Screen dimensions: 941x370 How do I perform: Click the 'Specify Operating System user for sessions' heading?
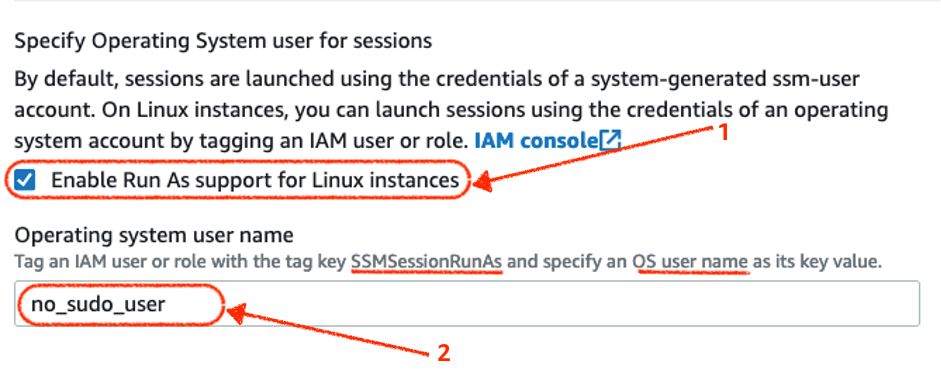[x=223, y=41]
